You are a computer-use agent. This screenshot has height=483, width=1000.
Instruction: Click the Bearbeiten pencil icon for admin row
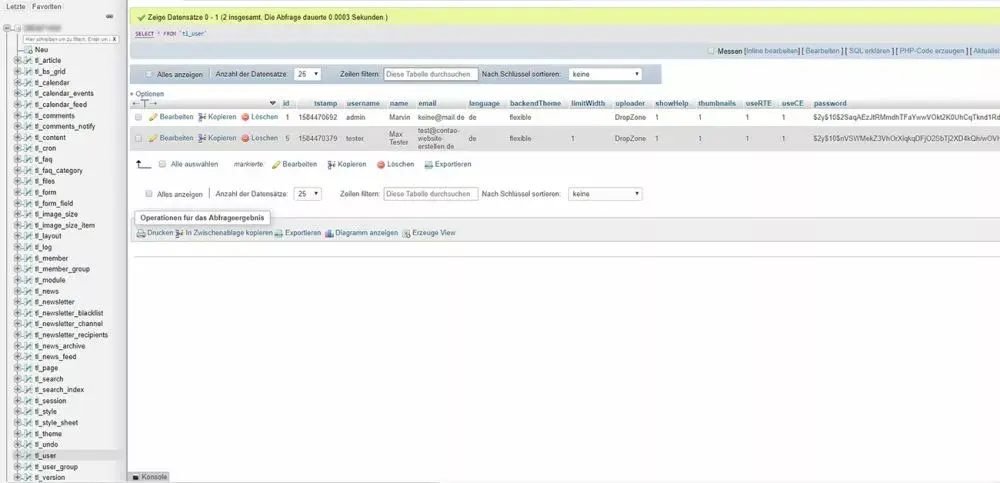pyautogui.click(x=153, y=117)
